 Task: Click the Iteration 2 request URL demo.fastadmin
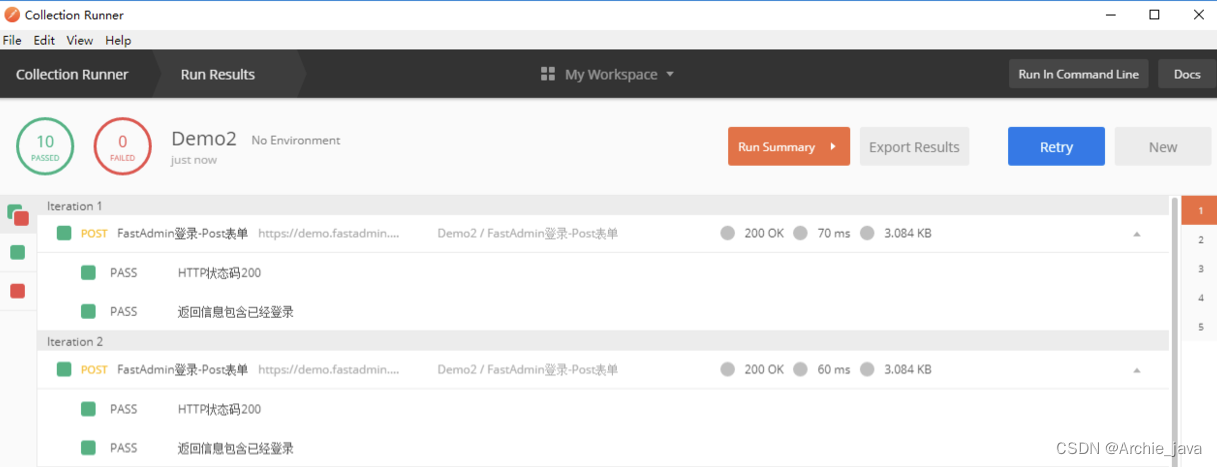tap(329, 369)
